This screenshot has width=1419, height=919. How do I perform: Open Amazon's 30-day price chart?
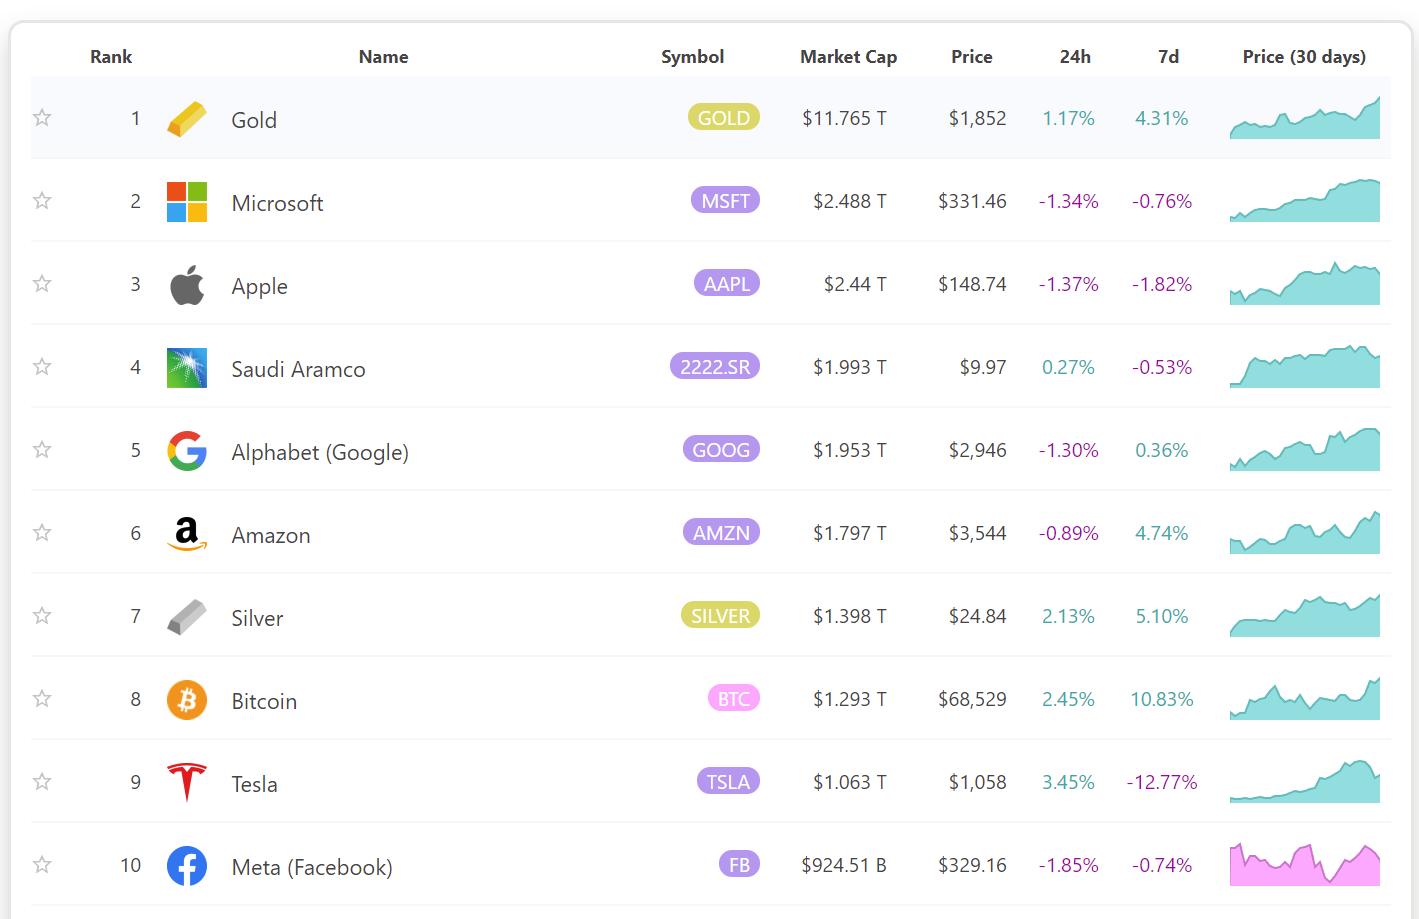1305,533
